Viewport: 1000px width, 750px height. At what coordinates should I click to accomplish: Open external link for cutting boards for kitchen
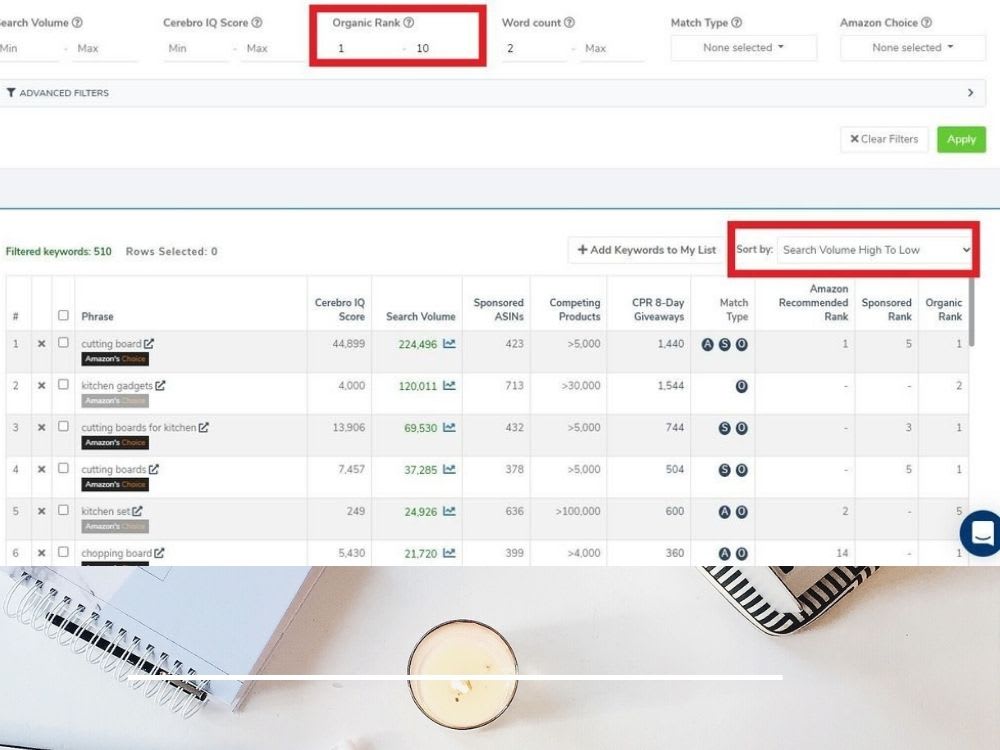(x=203, y=427)
